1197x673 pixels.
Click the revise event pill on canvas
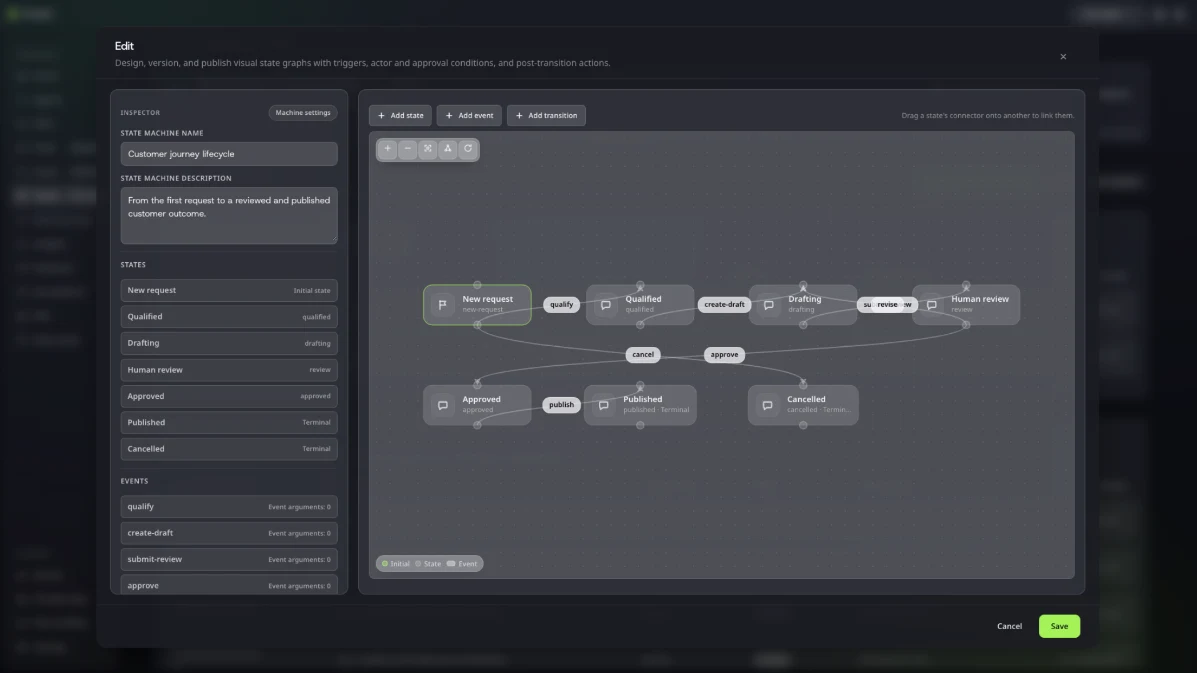887,304
